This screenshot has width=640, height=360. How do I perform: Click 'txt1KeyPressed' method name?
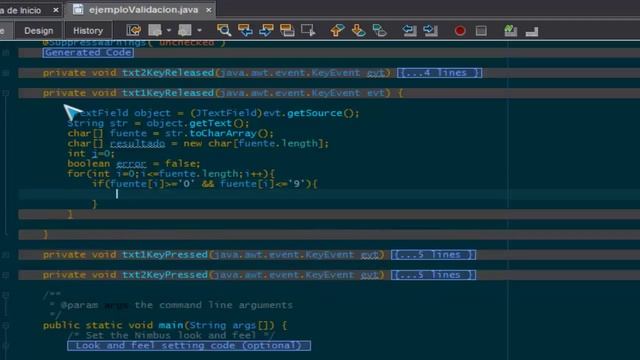pos(165,255)
